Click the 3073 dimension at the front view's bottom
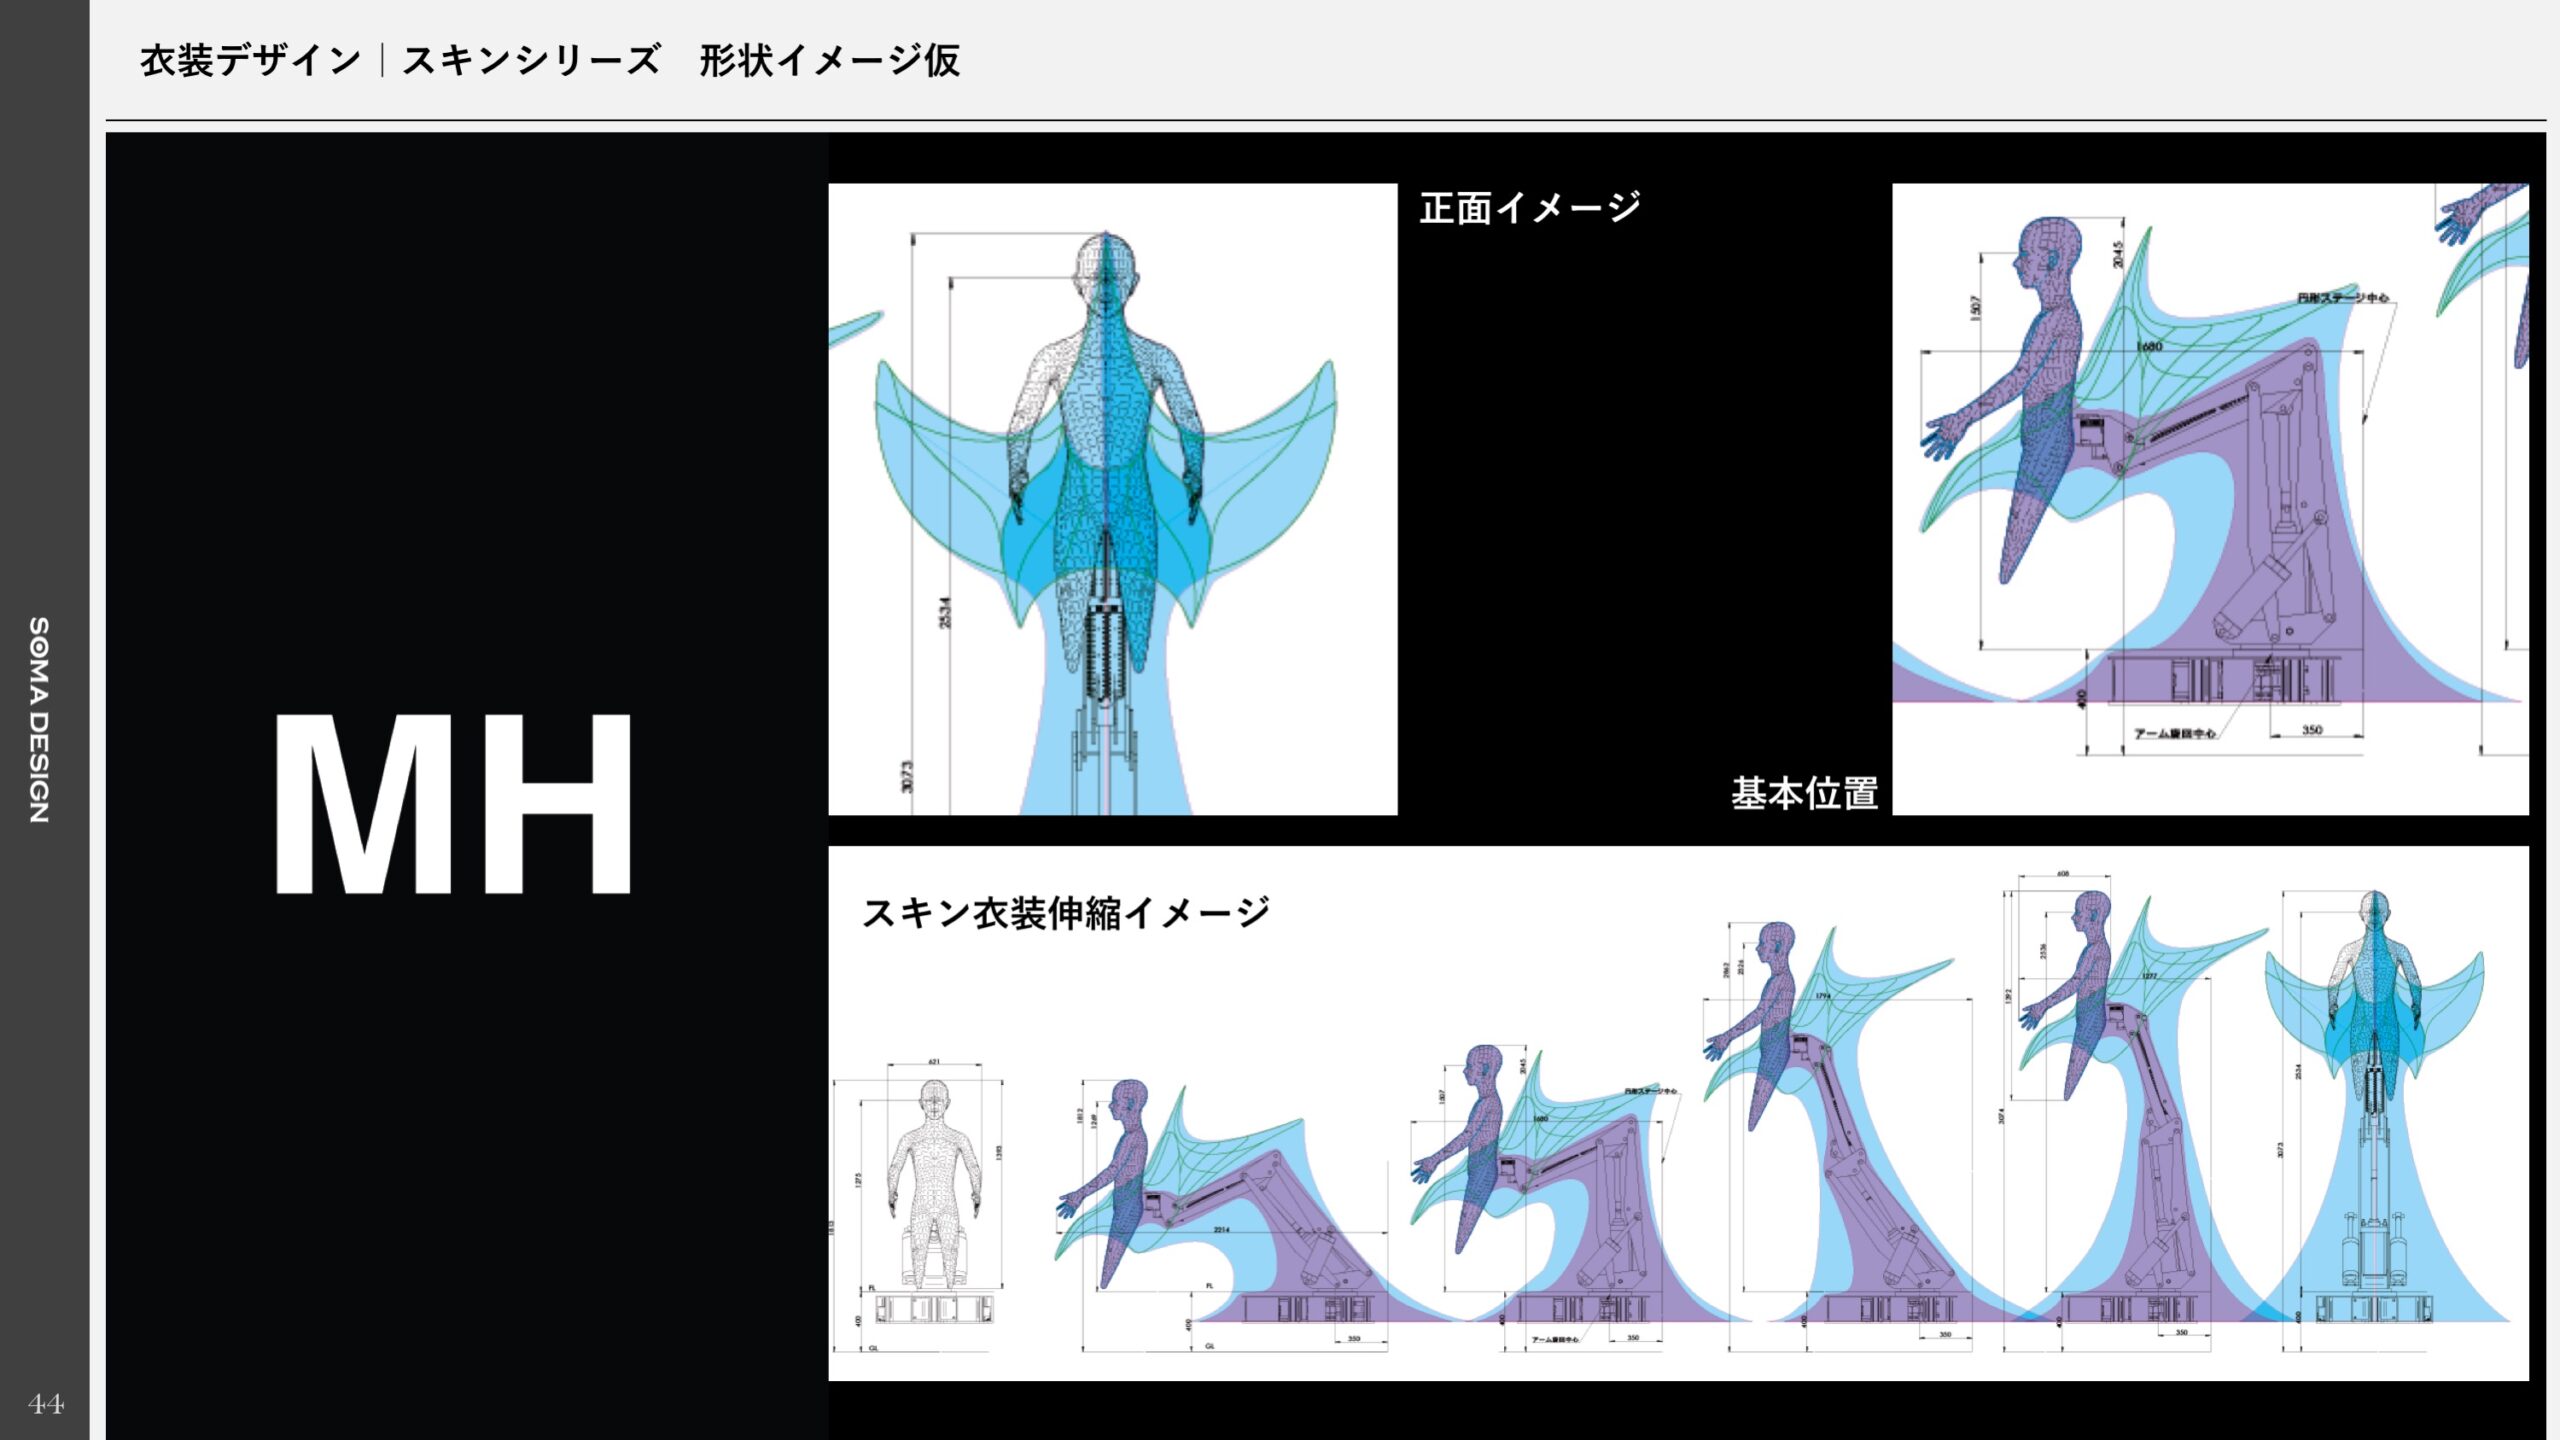The width and height of the screenshot is (2560, 1440). [907, 777]
